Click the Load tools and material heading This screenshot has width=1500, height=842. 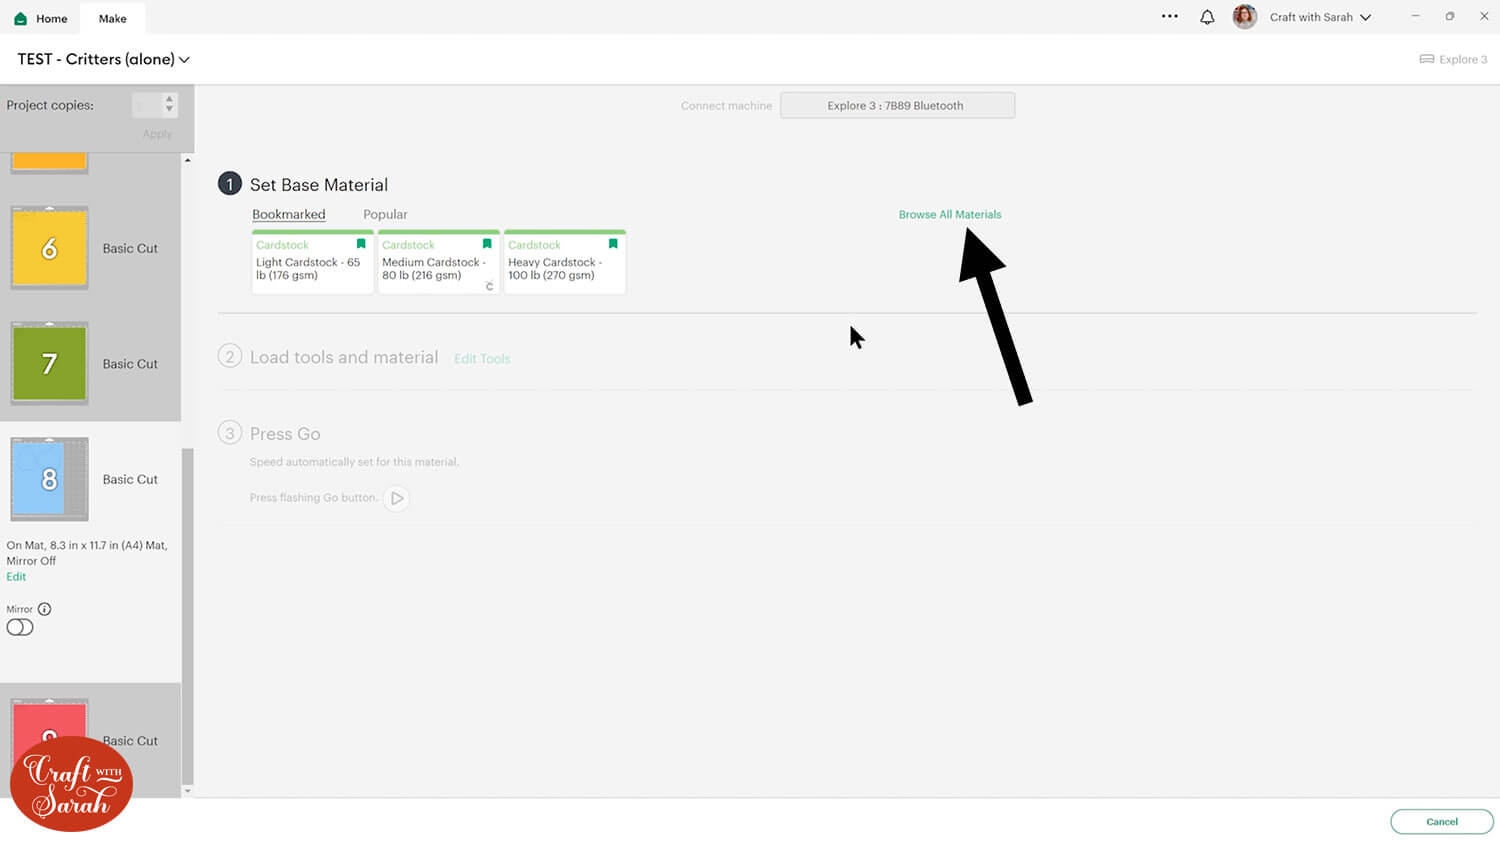(344, 358)
